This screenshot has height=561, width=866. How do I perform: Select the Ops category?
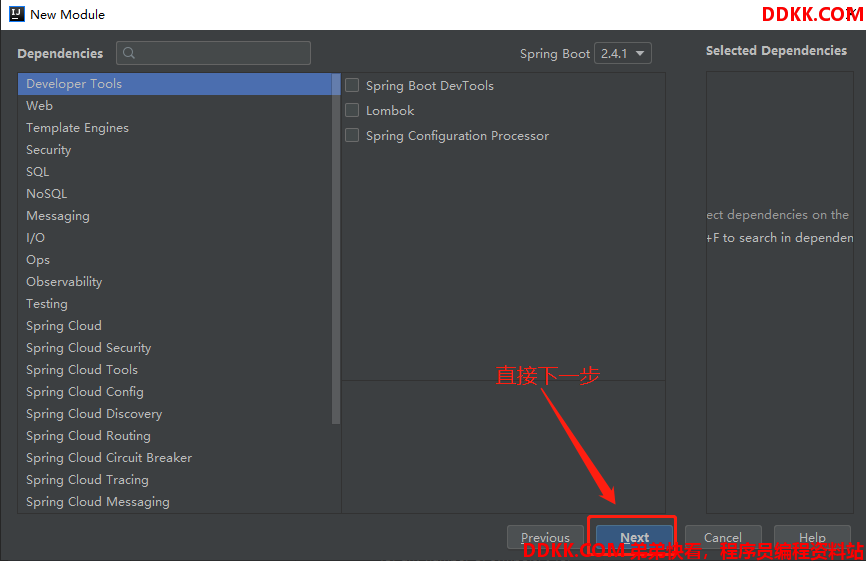(175, 260)
